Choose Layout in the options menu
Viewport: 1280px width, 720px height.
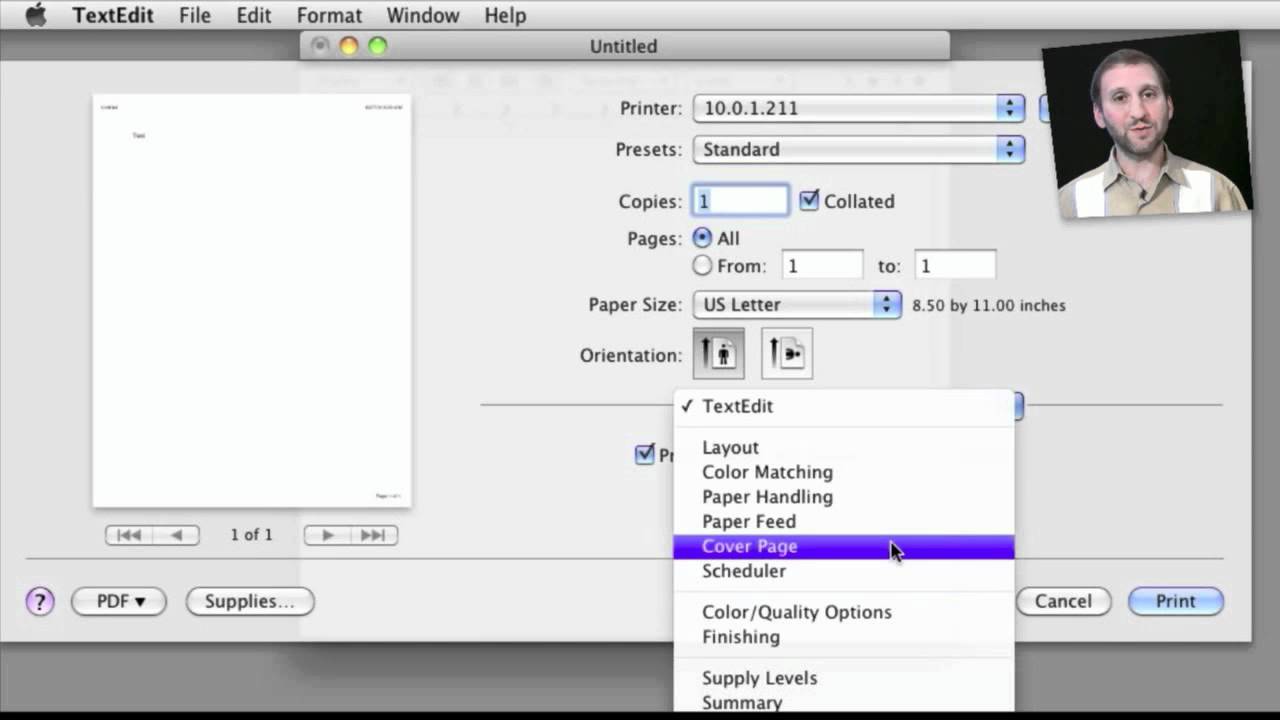tap(844, 447)
